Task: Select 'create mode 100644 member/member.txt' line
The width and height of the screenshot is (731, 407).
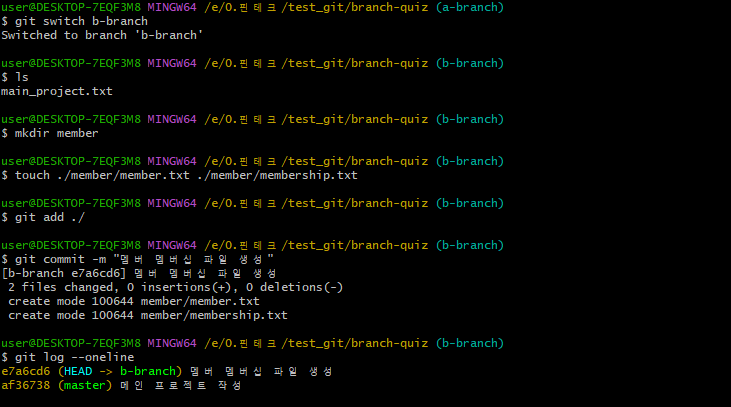Action: click(x=134, y=301)
